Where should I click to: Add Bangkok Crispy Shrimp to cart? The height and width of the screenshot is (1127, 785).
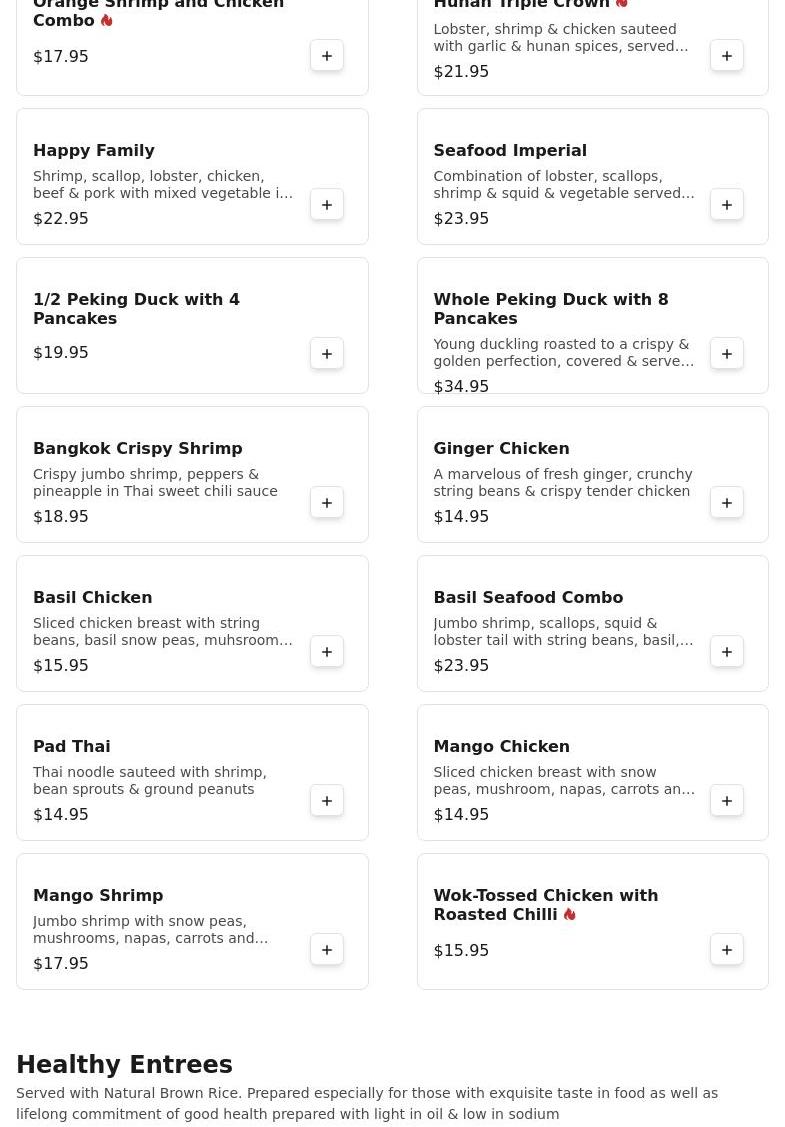pos(326,502)
